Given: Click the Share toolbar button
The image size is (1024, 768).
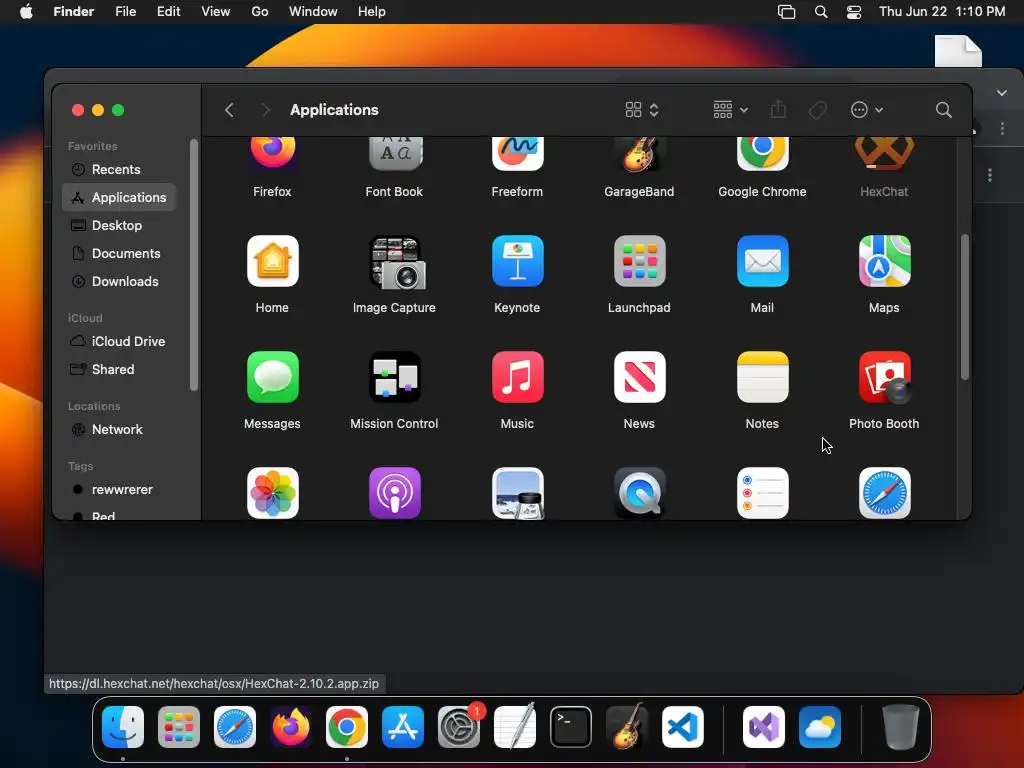Looking at the screenshot, I should tap(778, 110).
